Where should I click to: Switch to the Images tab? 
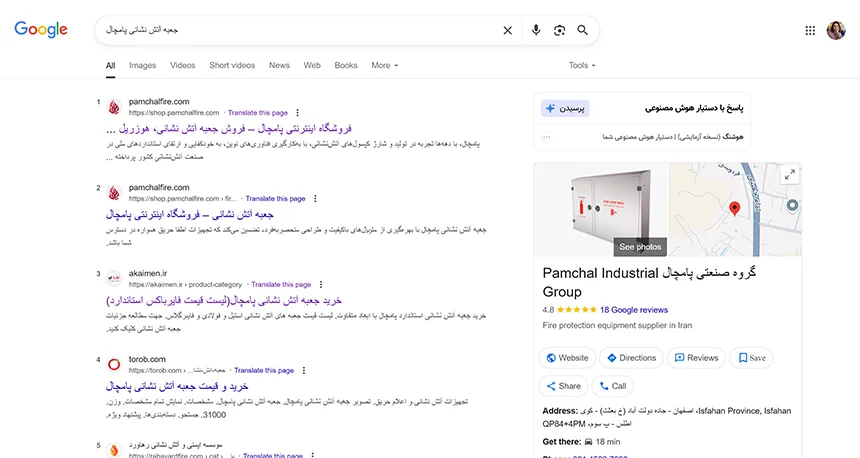coord(142,65)
